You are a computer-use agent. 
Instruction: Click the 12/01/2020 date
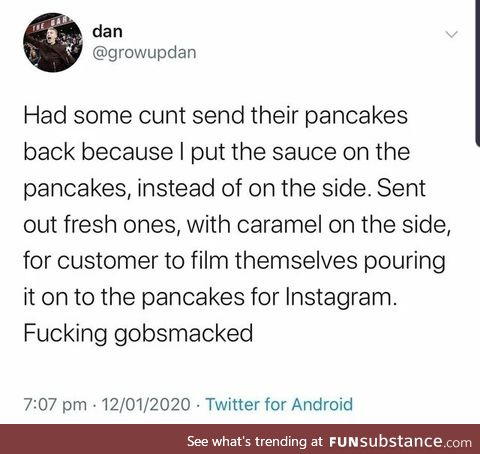146,404
